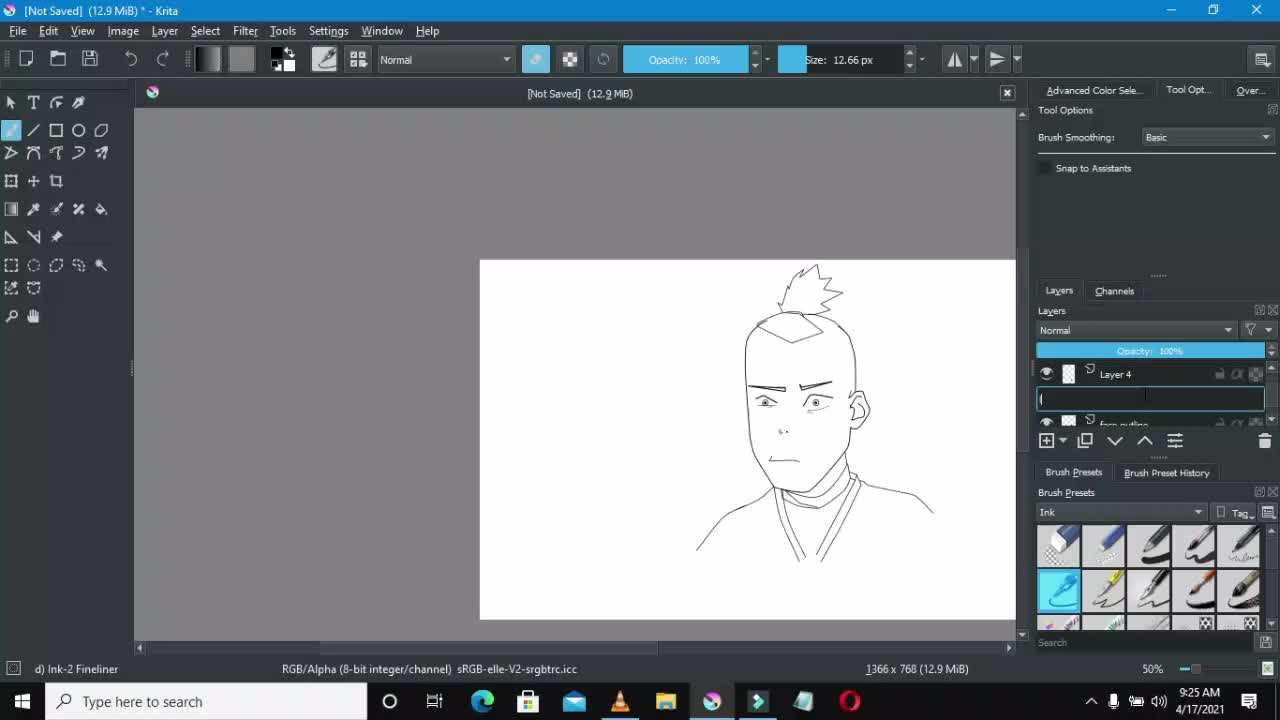Screen dimensions: 1280x720
Task: Select the Fill bucket tool
Action: 101,209
